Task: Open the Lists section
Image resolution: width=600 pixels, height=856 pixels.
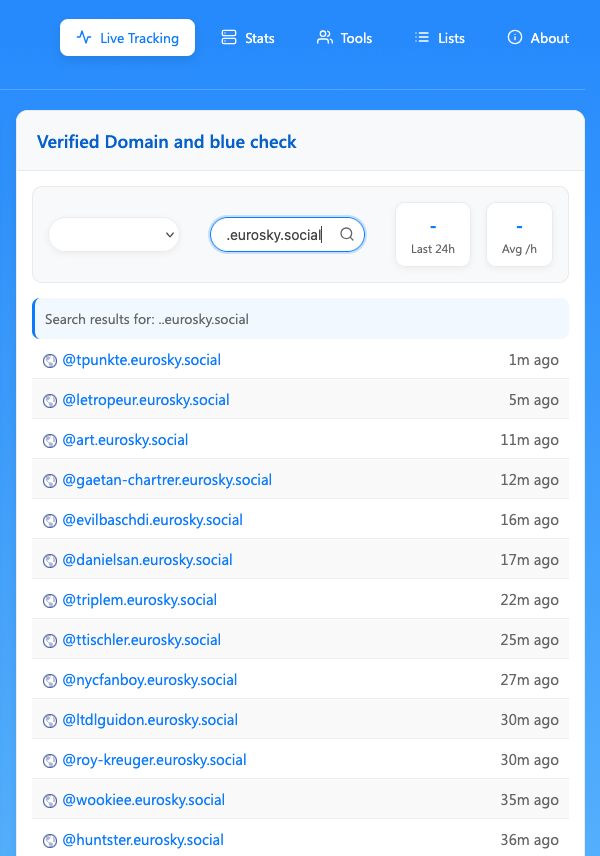Action: 440,38
